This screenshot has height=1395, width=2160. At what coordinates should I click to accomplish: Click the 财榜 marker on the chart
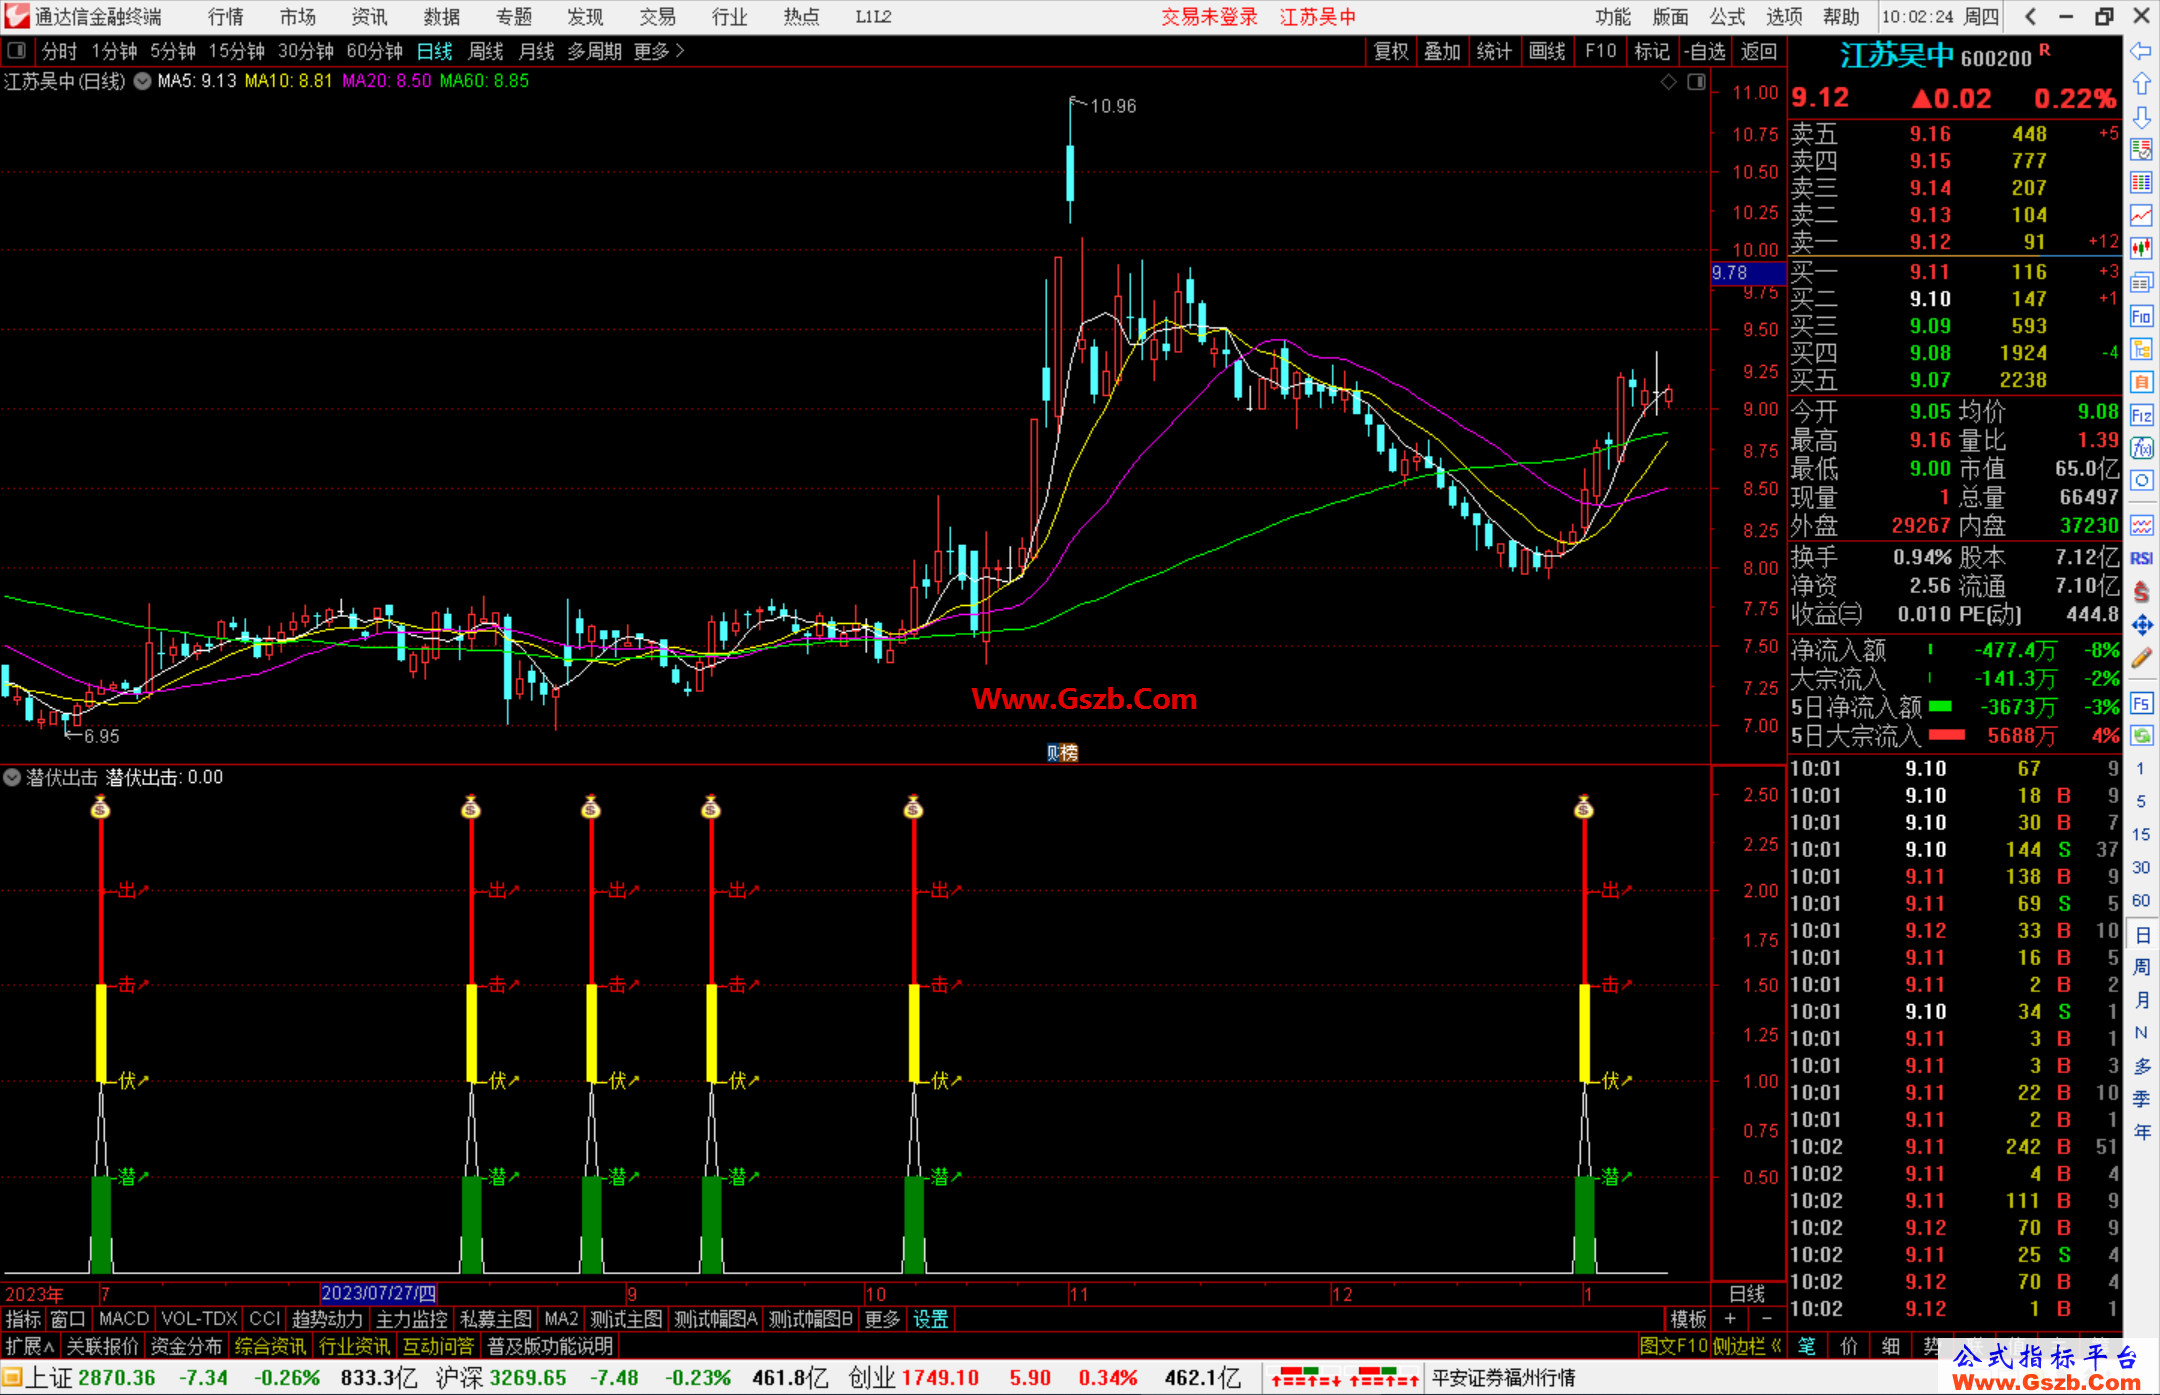pos(1062,752)
